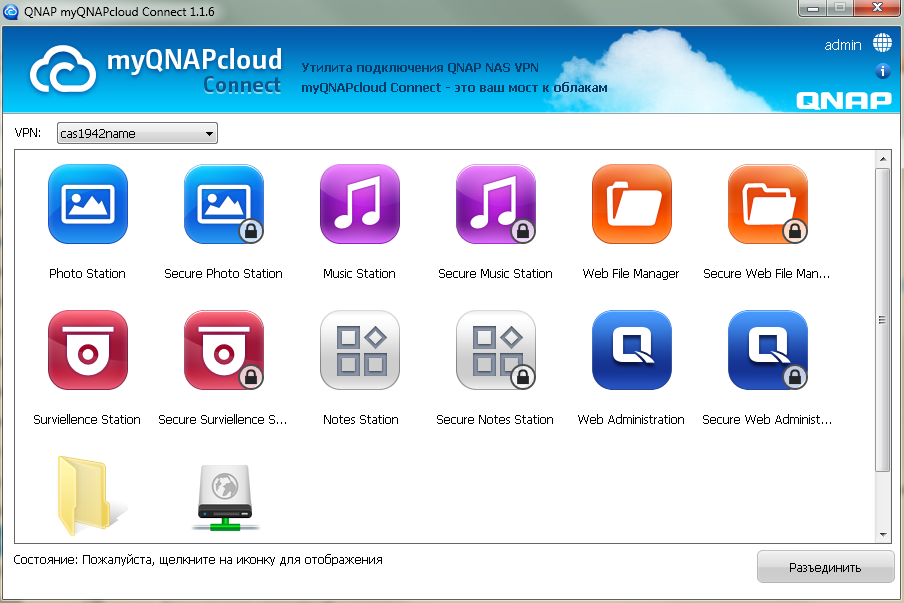Open Secure Web File Manager icon
Image resolution: width=904 pixels, height=603 pixels.
pyautogui.click(x=768, y=204)
